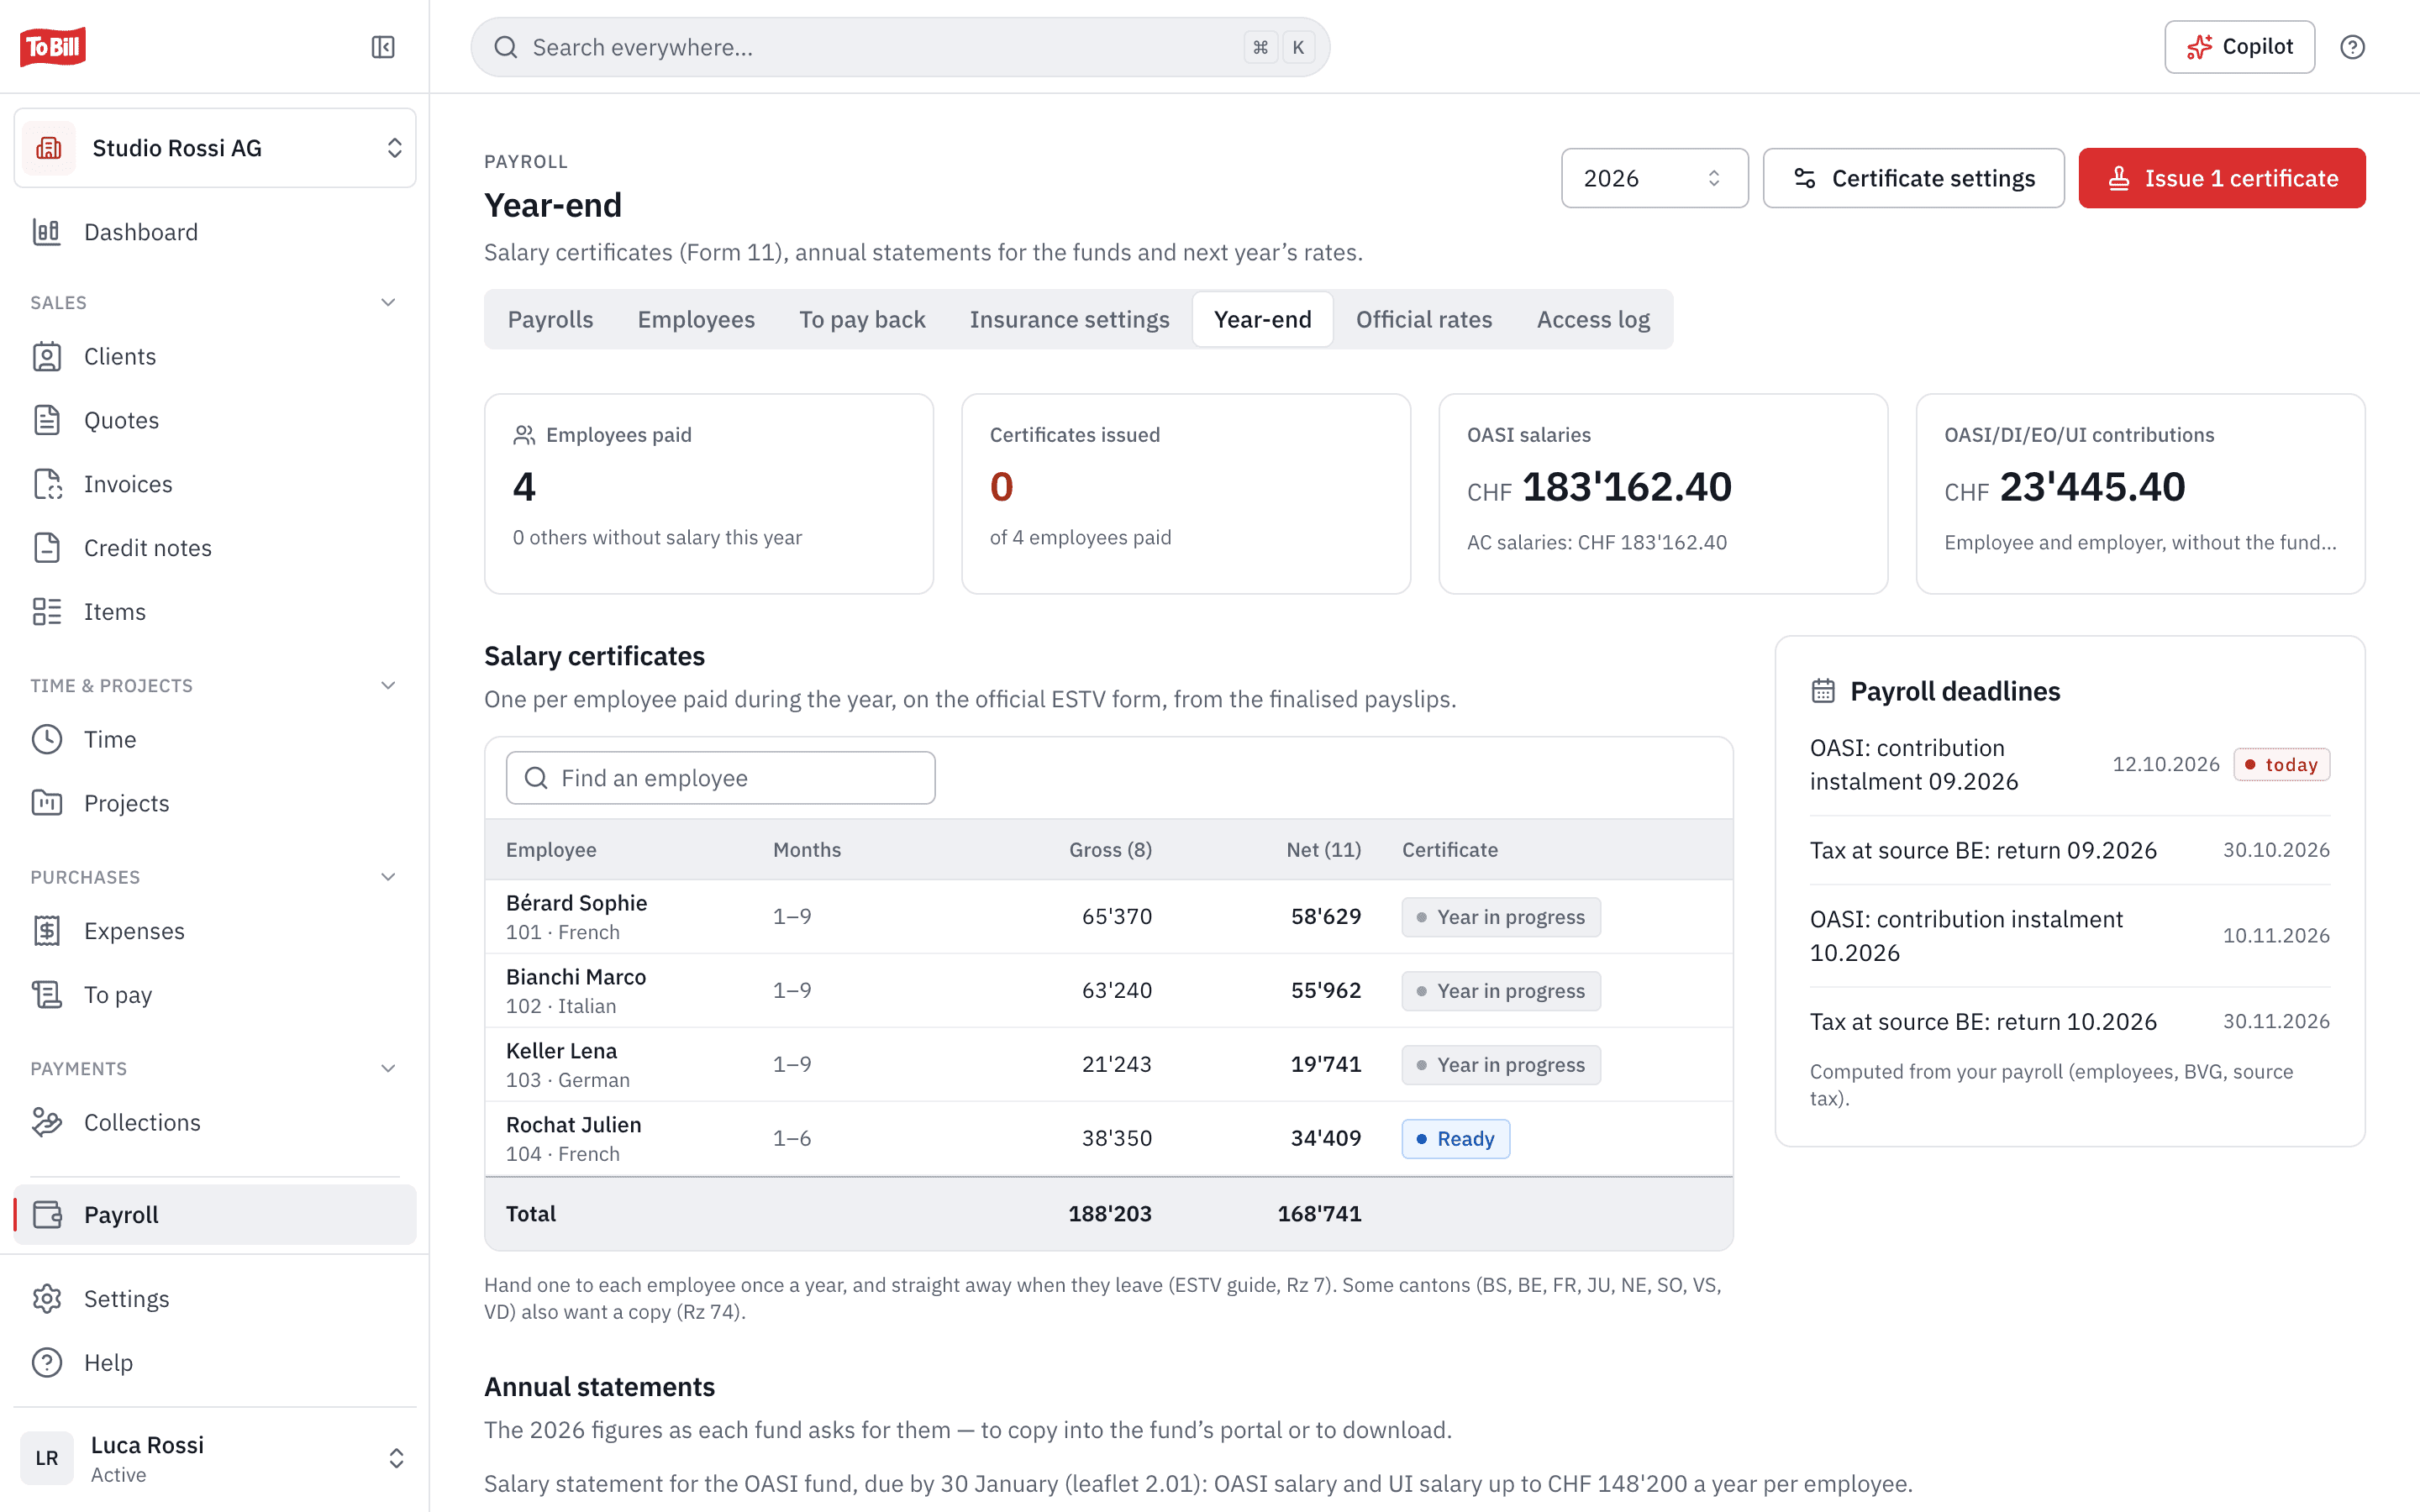Collapse the Time & Projects section
Screen dimensions: 2420x1512
388,685
